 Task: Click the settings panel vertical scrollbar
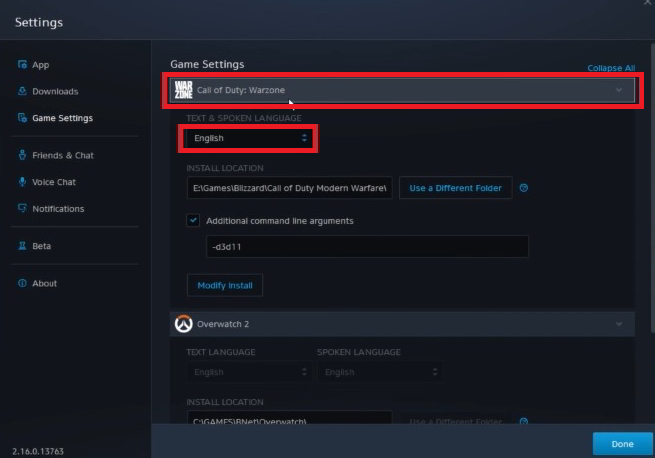652,188
